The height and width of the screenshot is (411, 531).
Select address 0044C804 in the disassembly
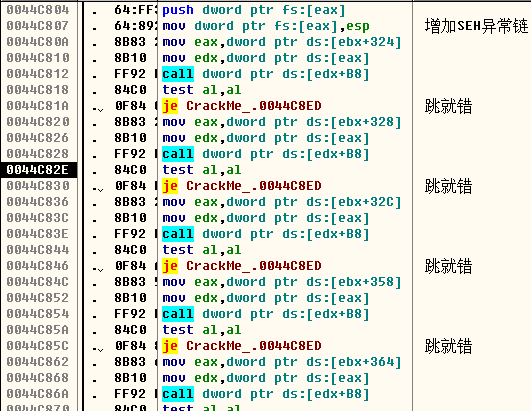38,10
